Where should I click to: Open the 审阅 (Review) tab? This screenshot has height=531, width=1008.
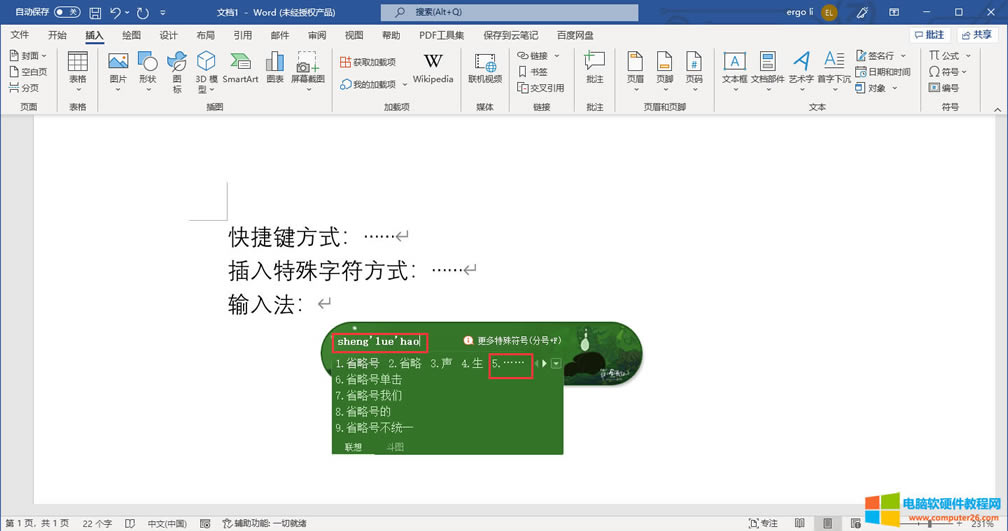coord(316,35)
